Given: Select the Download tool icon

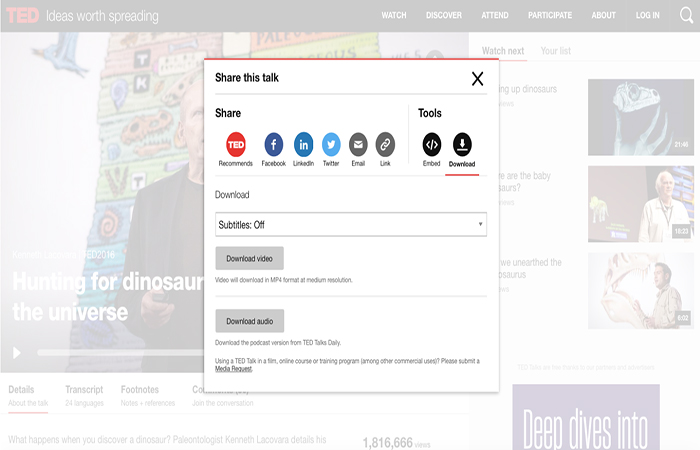Looking at the screenshot, I should pos(462,145).
